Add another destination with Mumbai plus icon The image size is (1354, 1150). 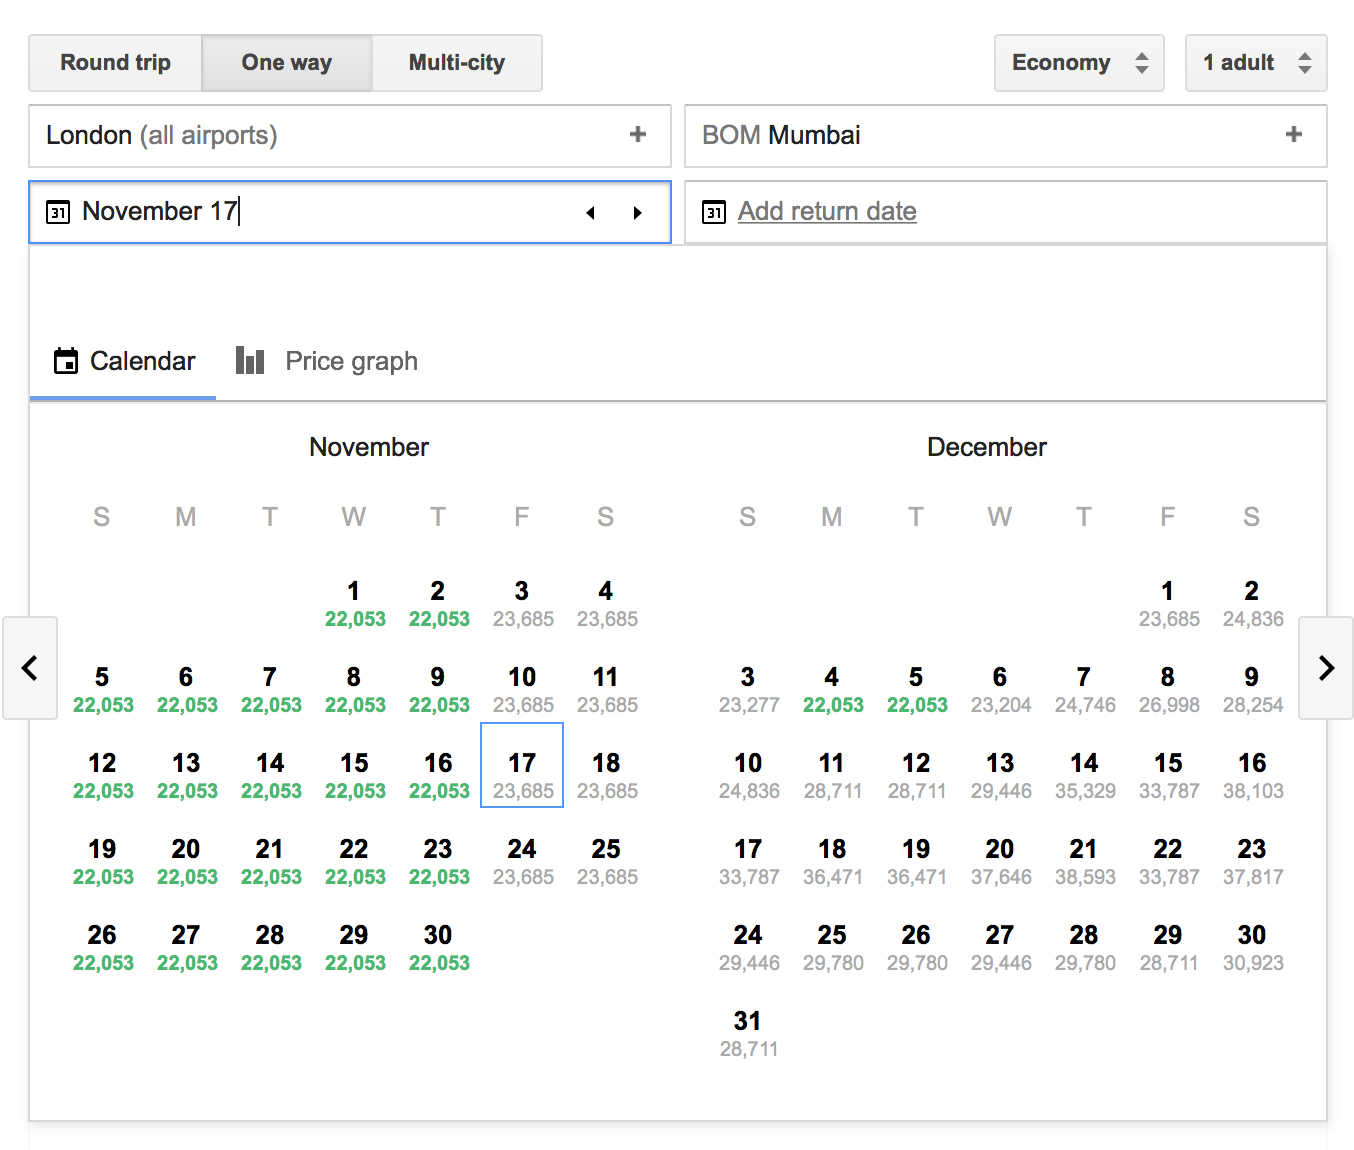1293,135
